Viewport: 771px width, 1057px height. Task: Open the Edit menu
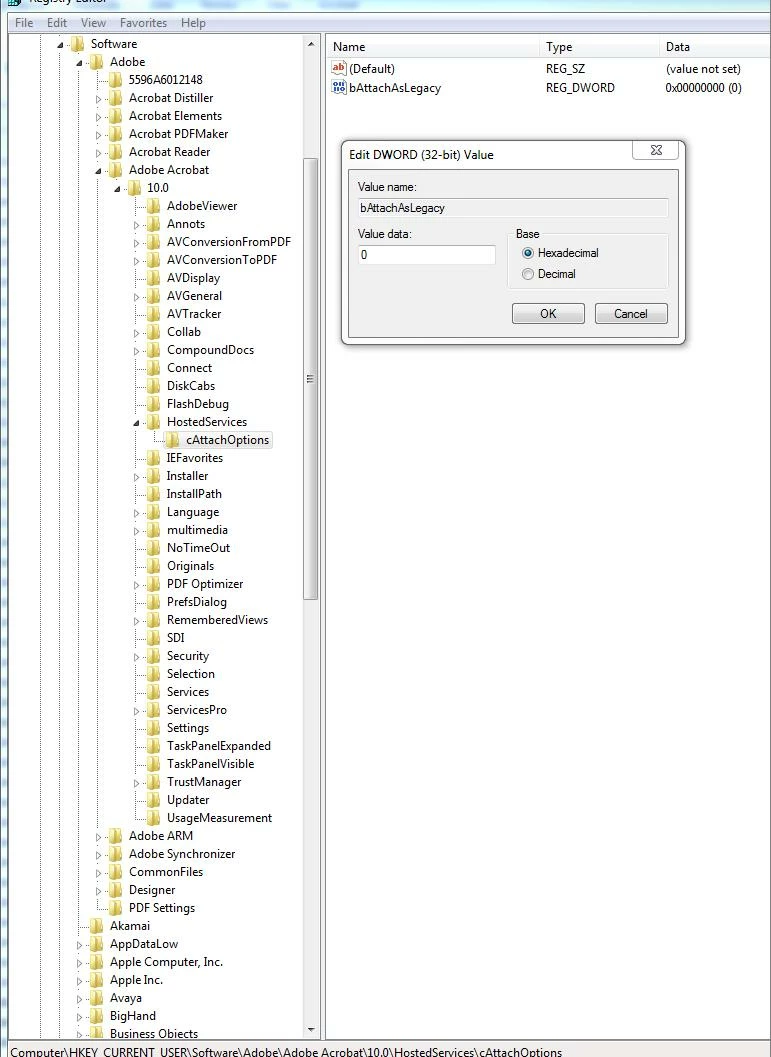tap(57, 23)
